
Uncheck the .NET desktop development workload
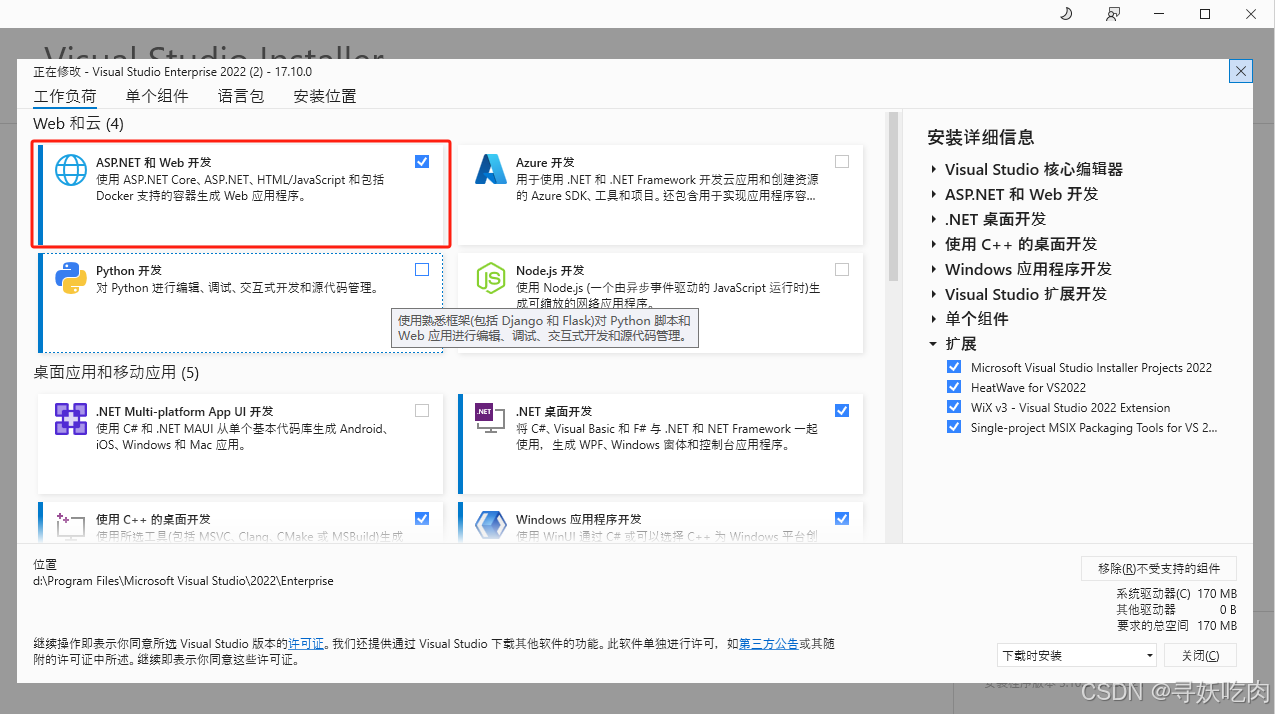click(x=842, y=410)
